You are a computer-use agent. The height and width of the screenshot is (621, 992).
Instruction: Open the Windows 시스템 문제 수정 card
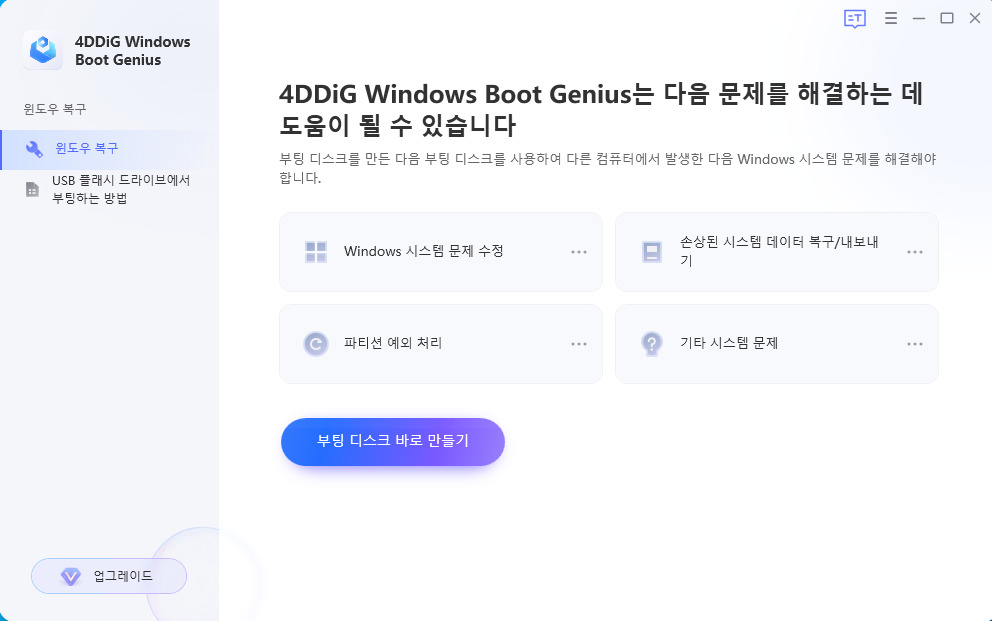[x=441, y=251]
